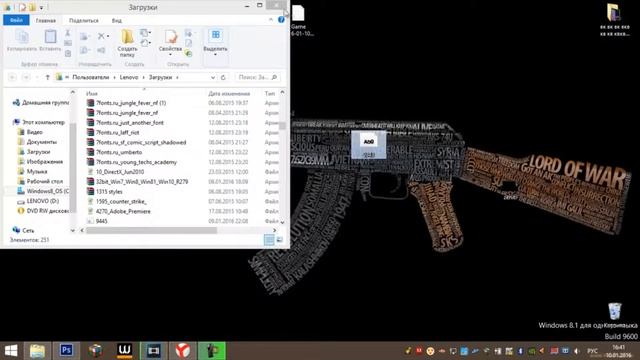
Task: Click the volume speaker tray icon
Action: pos(577,351)
